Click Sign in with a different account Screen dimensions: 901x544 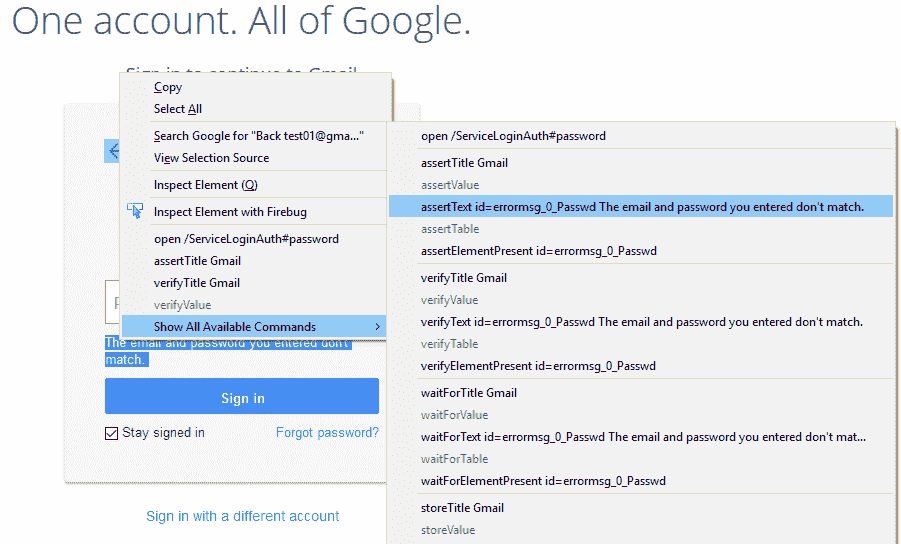coord(242,516)
